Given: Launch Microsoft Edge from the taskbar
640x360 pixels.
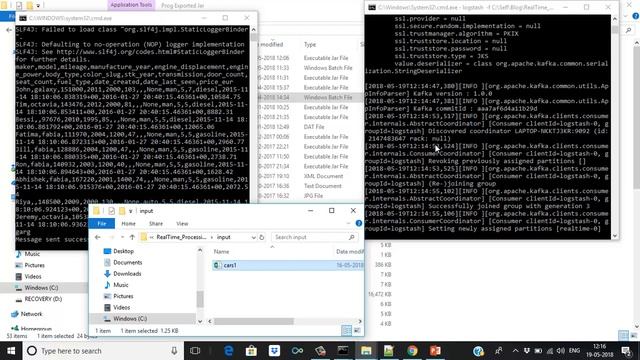Looking at the screenshot, I should tap(229, 351).
